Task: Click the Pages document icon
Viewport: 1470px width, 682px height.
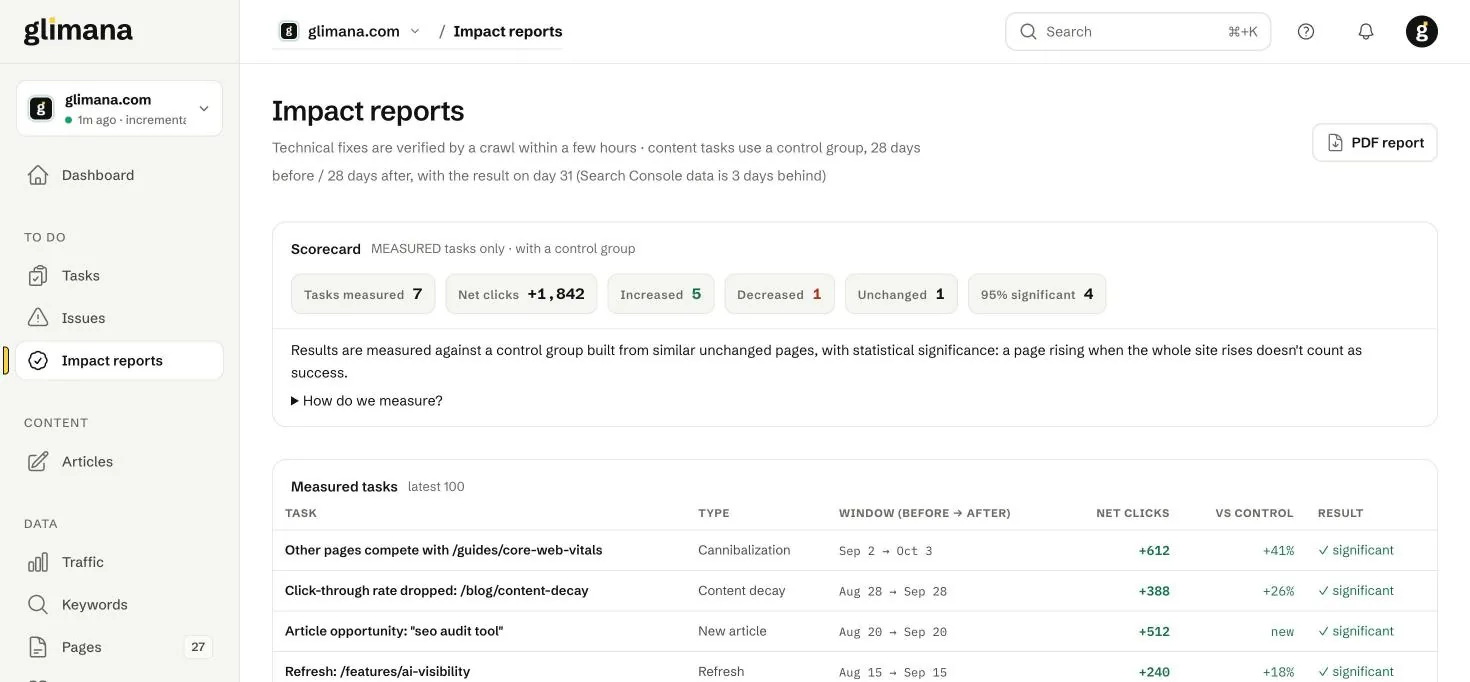Action: [x=38, y=647]
